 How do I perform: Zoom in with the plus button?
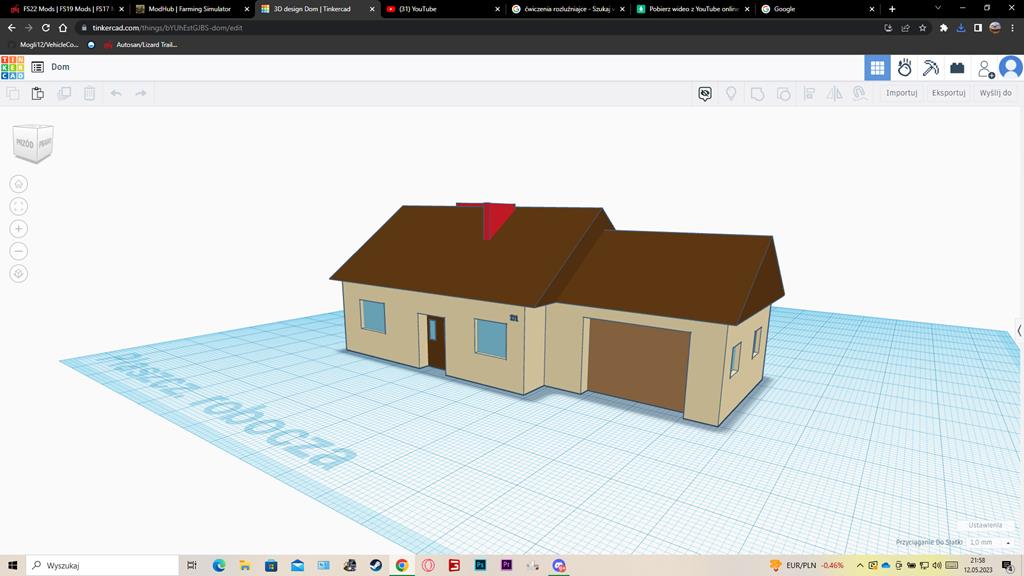click(19, 229)
